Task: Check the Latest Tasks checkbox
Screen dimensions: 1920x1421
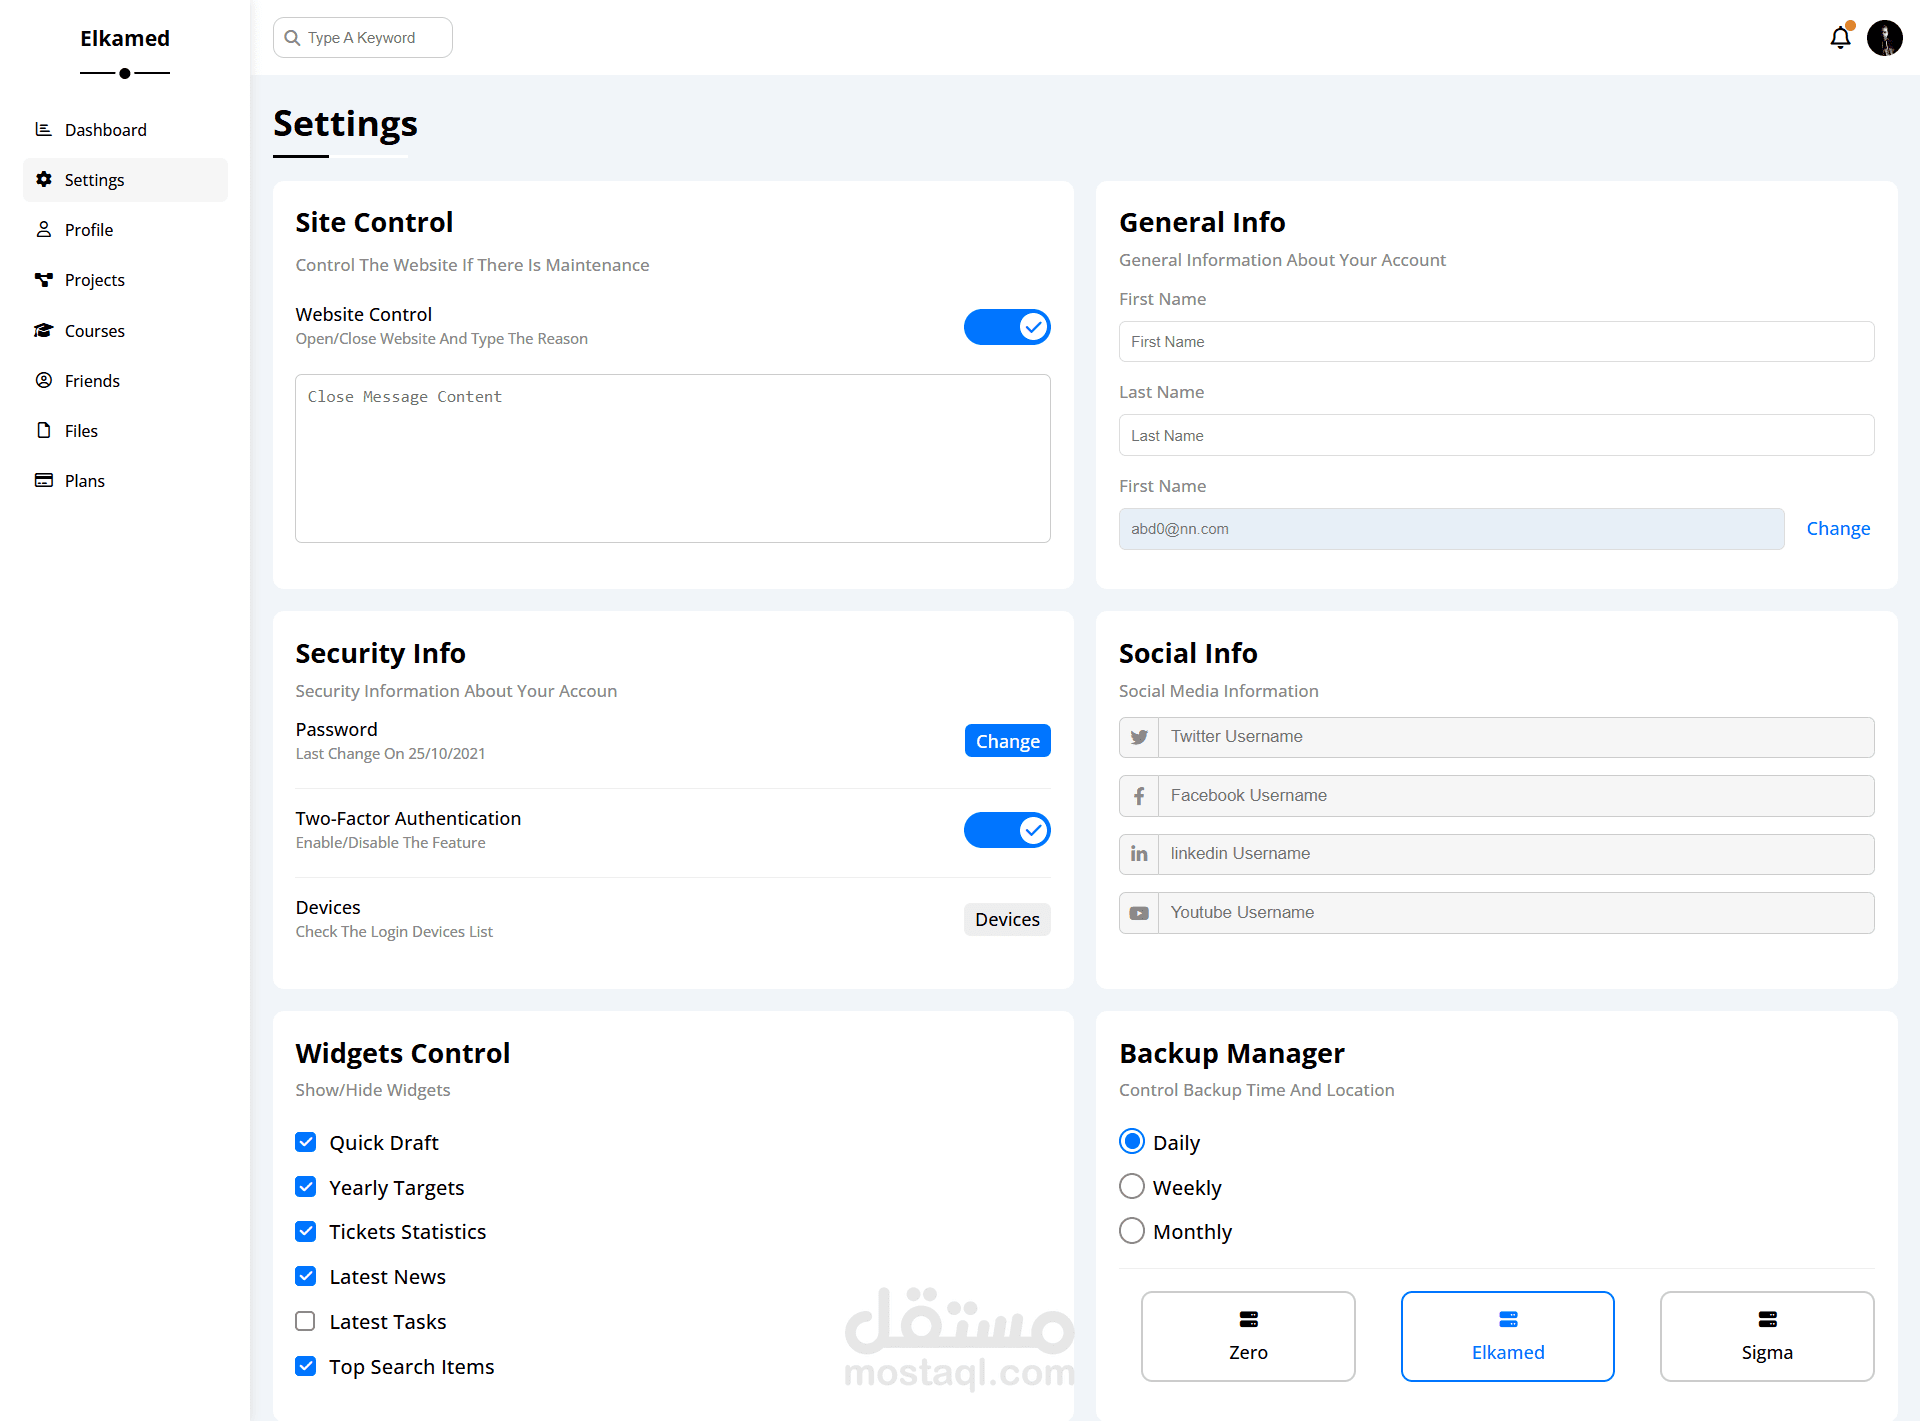Action: 306,1321
